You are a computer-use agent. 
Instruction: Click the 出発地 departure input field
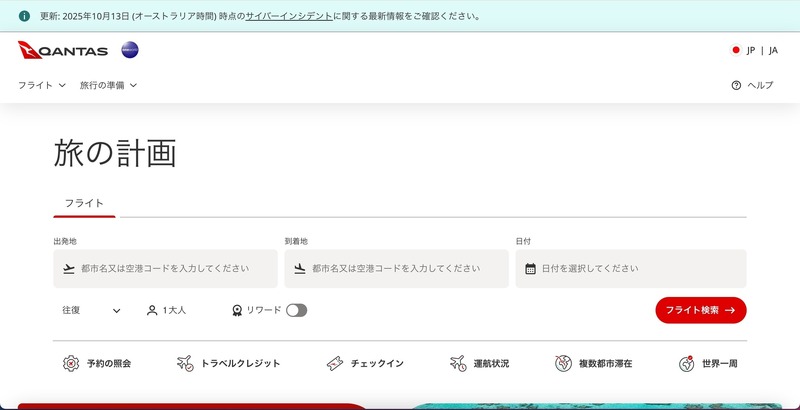click(x=165, y=268)
